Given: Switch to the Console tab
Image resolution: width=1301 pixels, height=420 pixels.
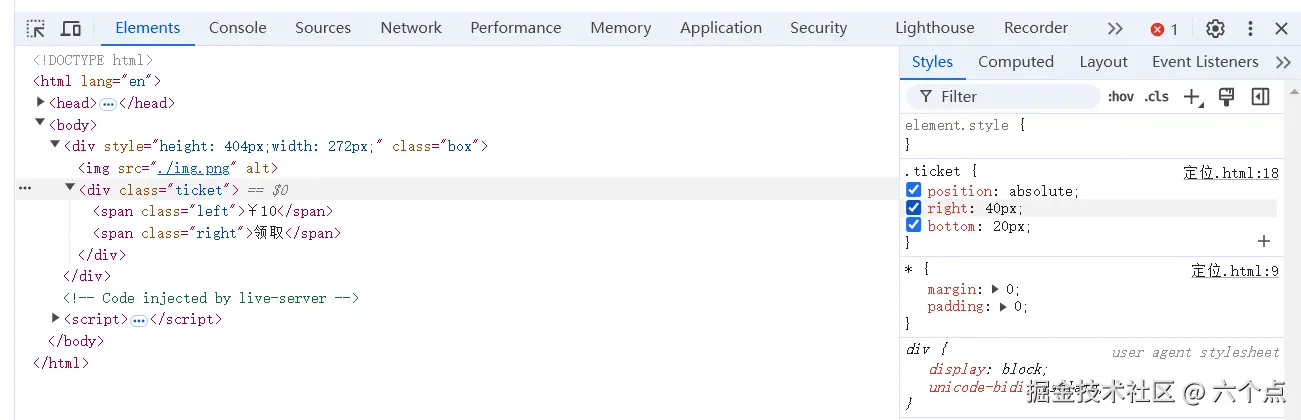Looking at the screenshot, I should (x=237, y=28).
